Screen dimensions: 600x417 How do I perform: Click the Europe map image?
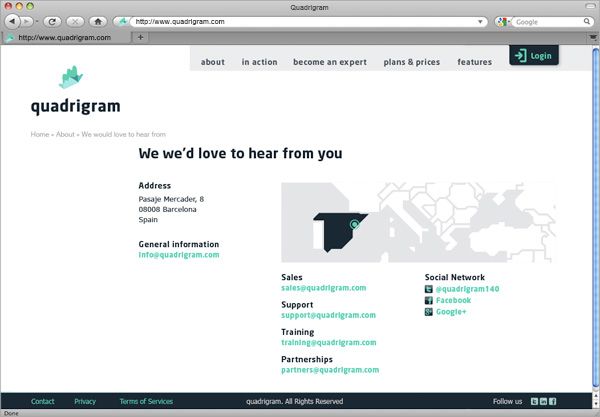pyautogui.click(x=418, y=222)
